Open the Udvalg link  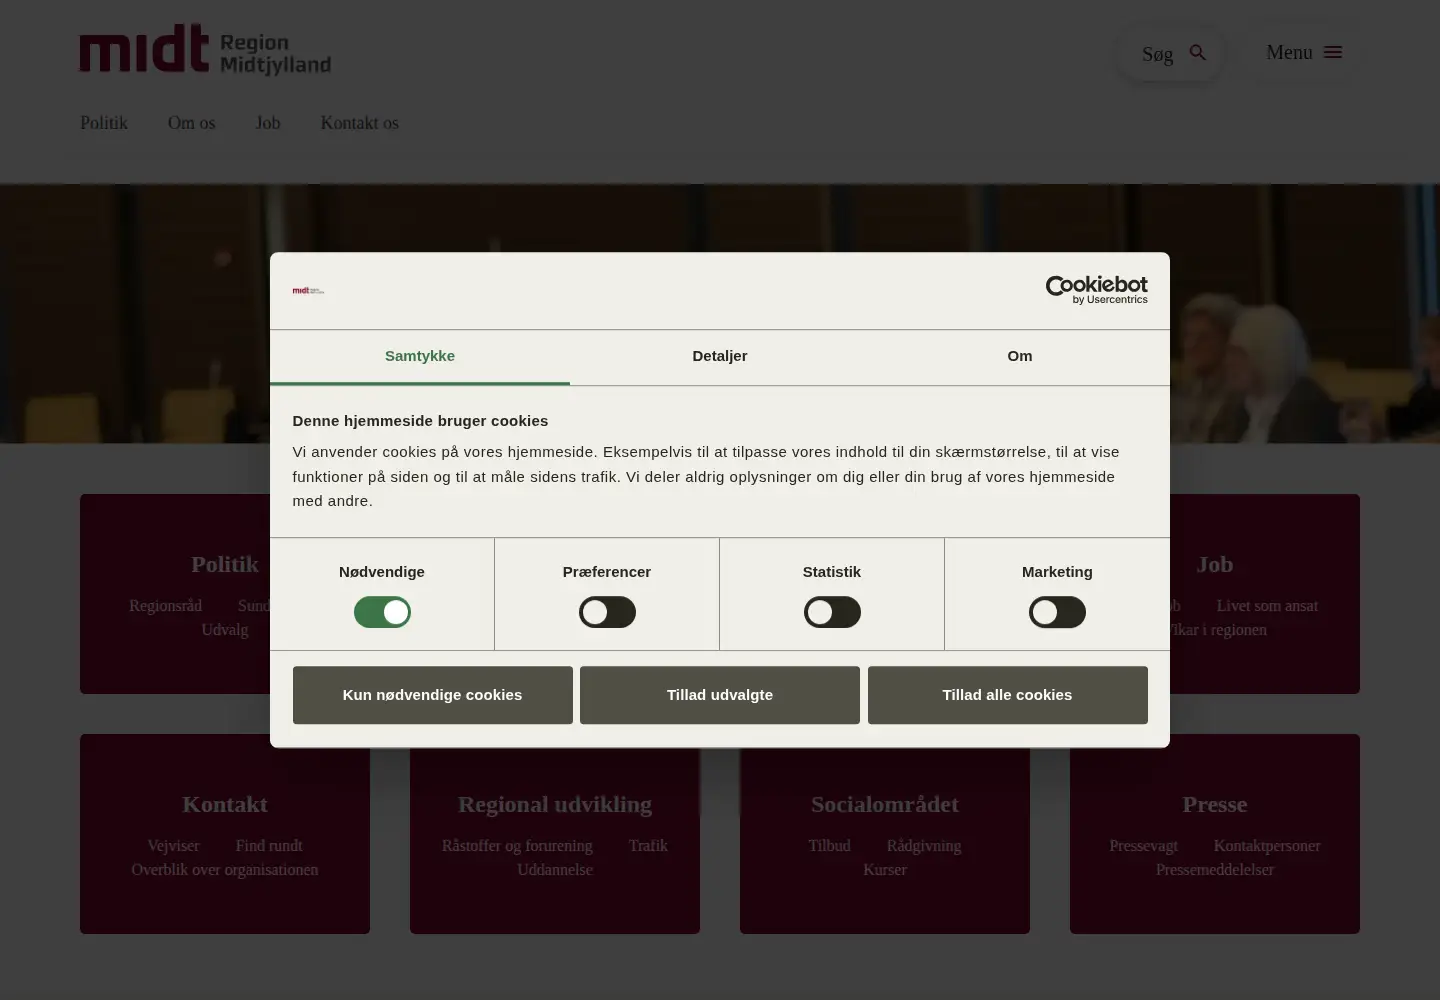coord(225,629)
